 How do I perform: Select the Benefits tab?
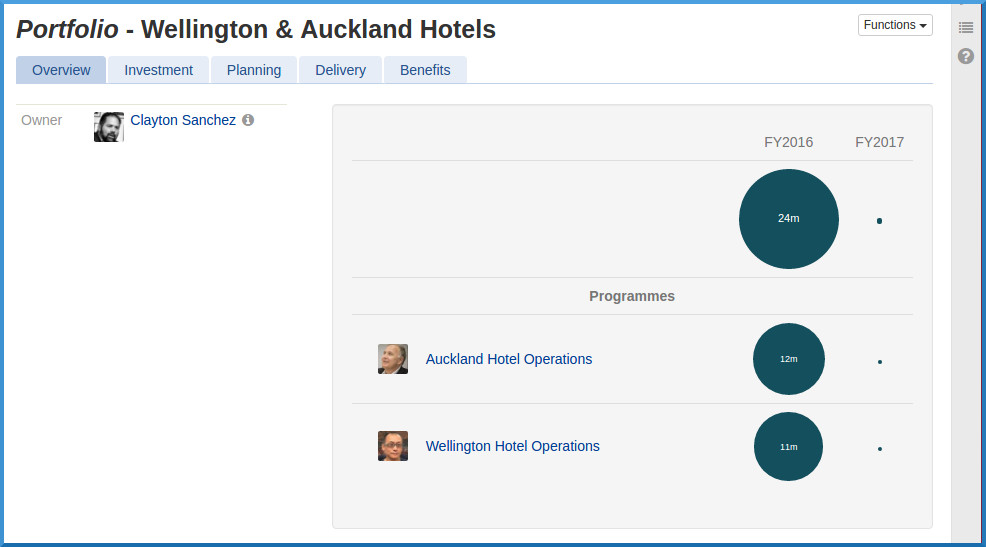(x=425, y=70)
